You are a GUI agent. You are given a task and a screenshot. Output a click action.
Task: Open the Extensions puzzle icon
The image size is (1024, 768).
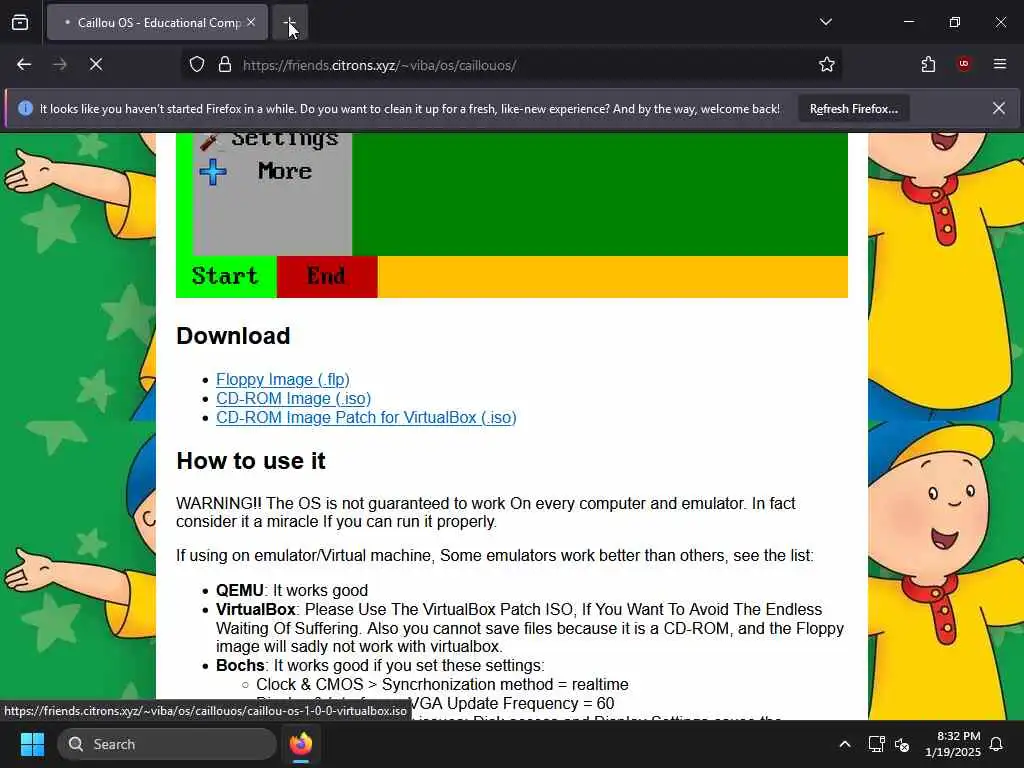(928, 64)
